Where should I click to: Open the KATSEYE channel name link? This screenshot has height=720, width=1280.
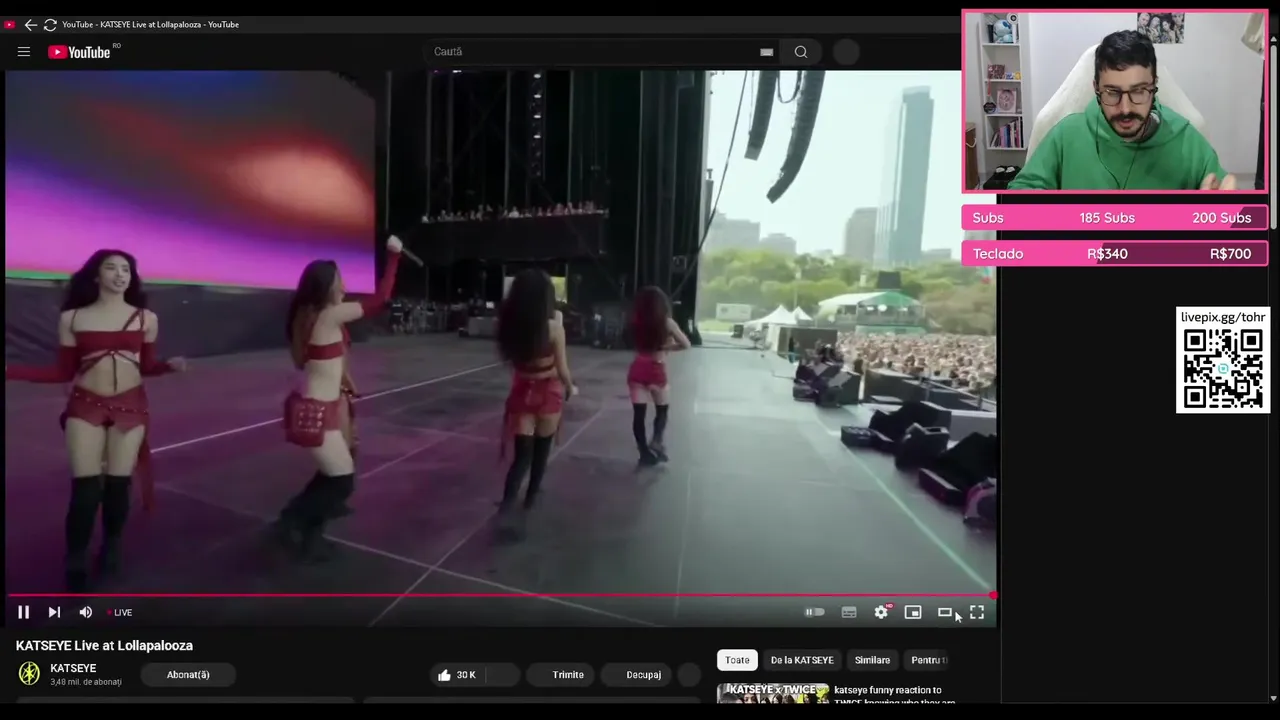click(73, 668)
